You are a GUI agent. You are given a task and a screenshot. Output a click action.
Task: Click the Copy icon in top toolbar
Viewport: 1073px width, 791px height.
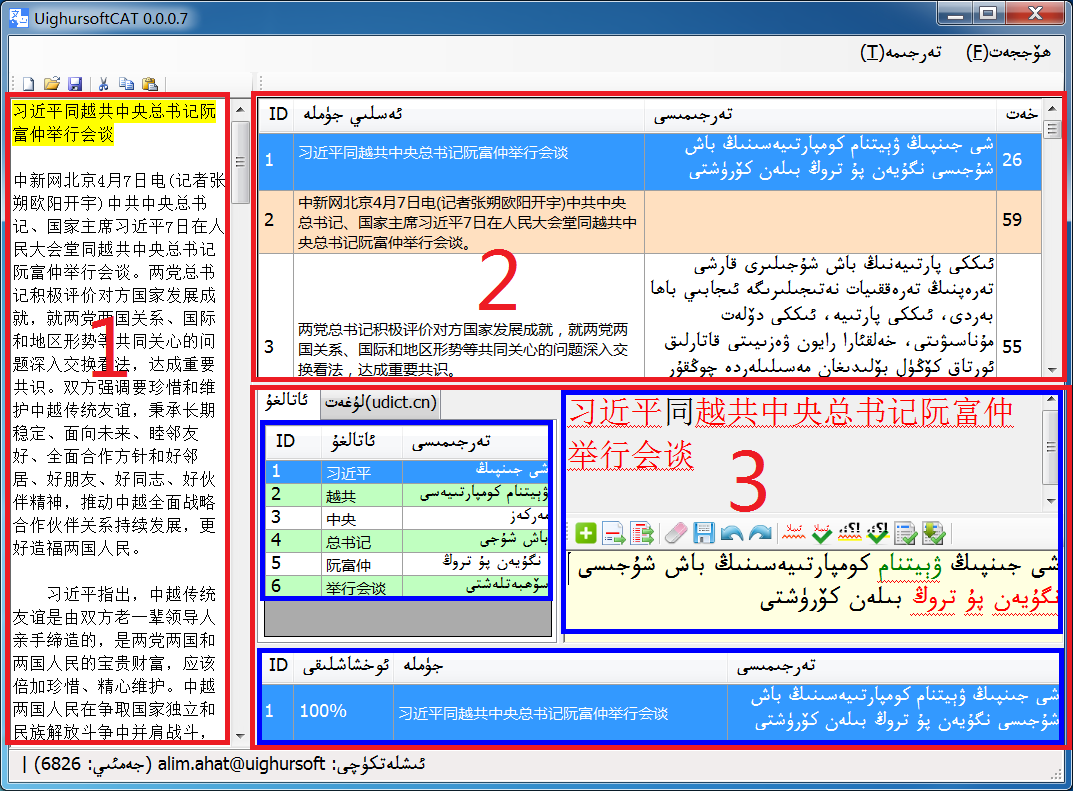(x=127, y=83)
